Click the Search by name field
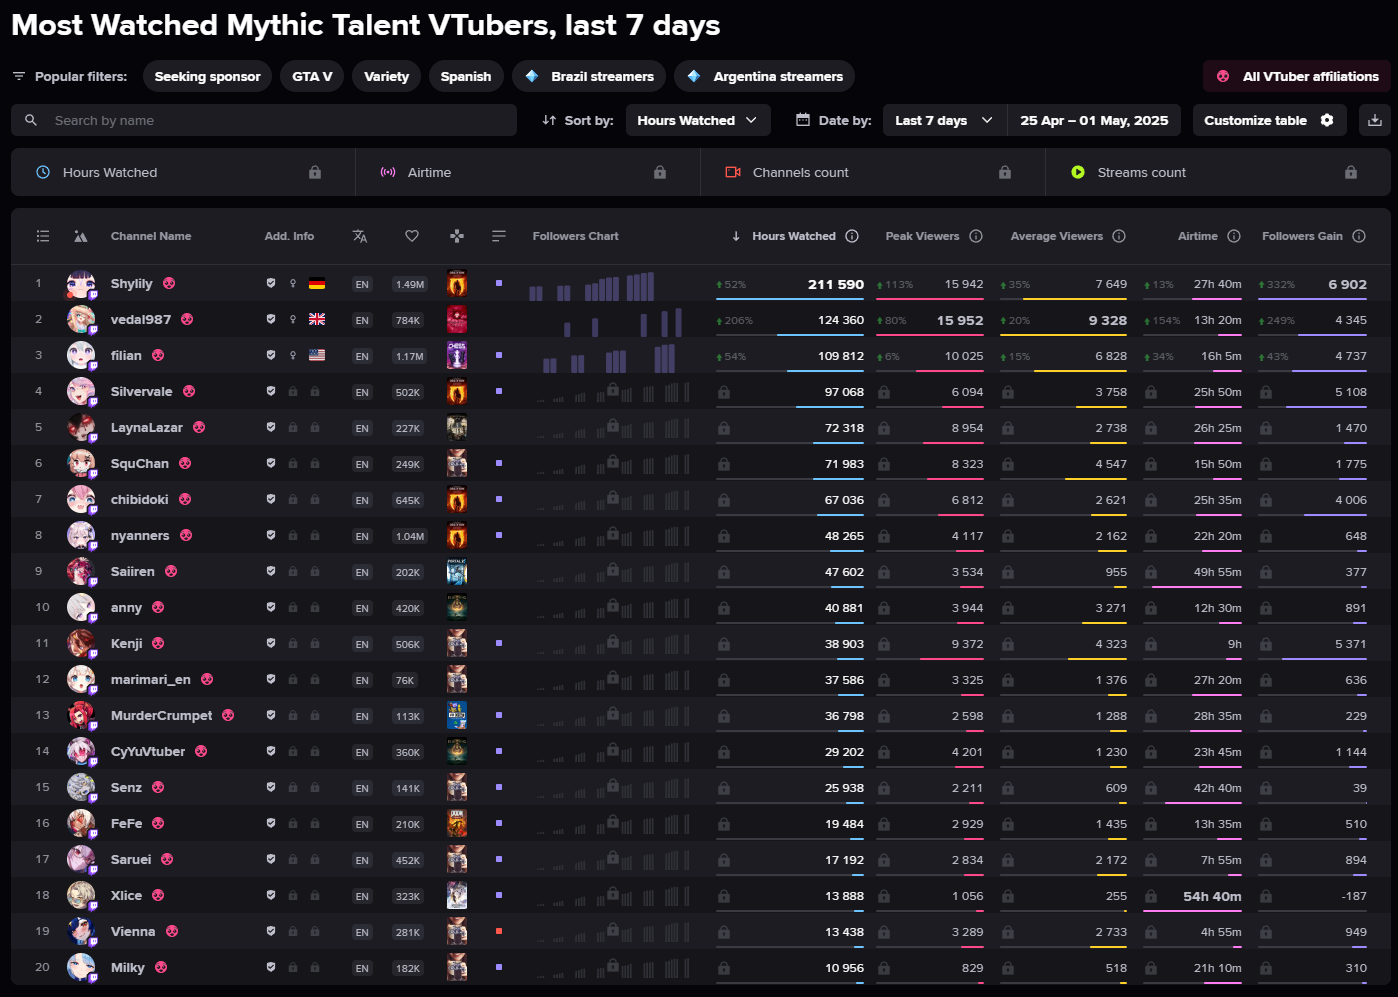1398x997 pixels. click(x=264, y=120)
